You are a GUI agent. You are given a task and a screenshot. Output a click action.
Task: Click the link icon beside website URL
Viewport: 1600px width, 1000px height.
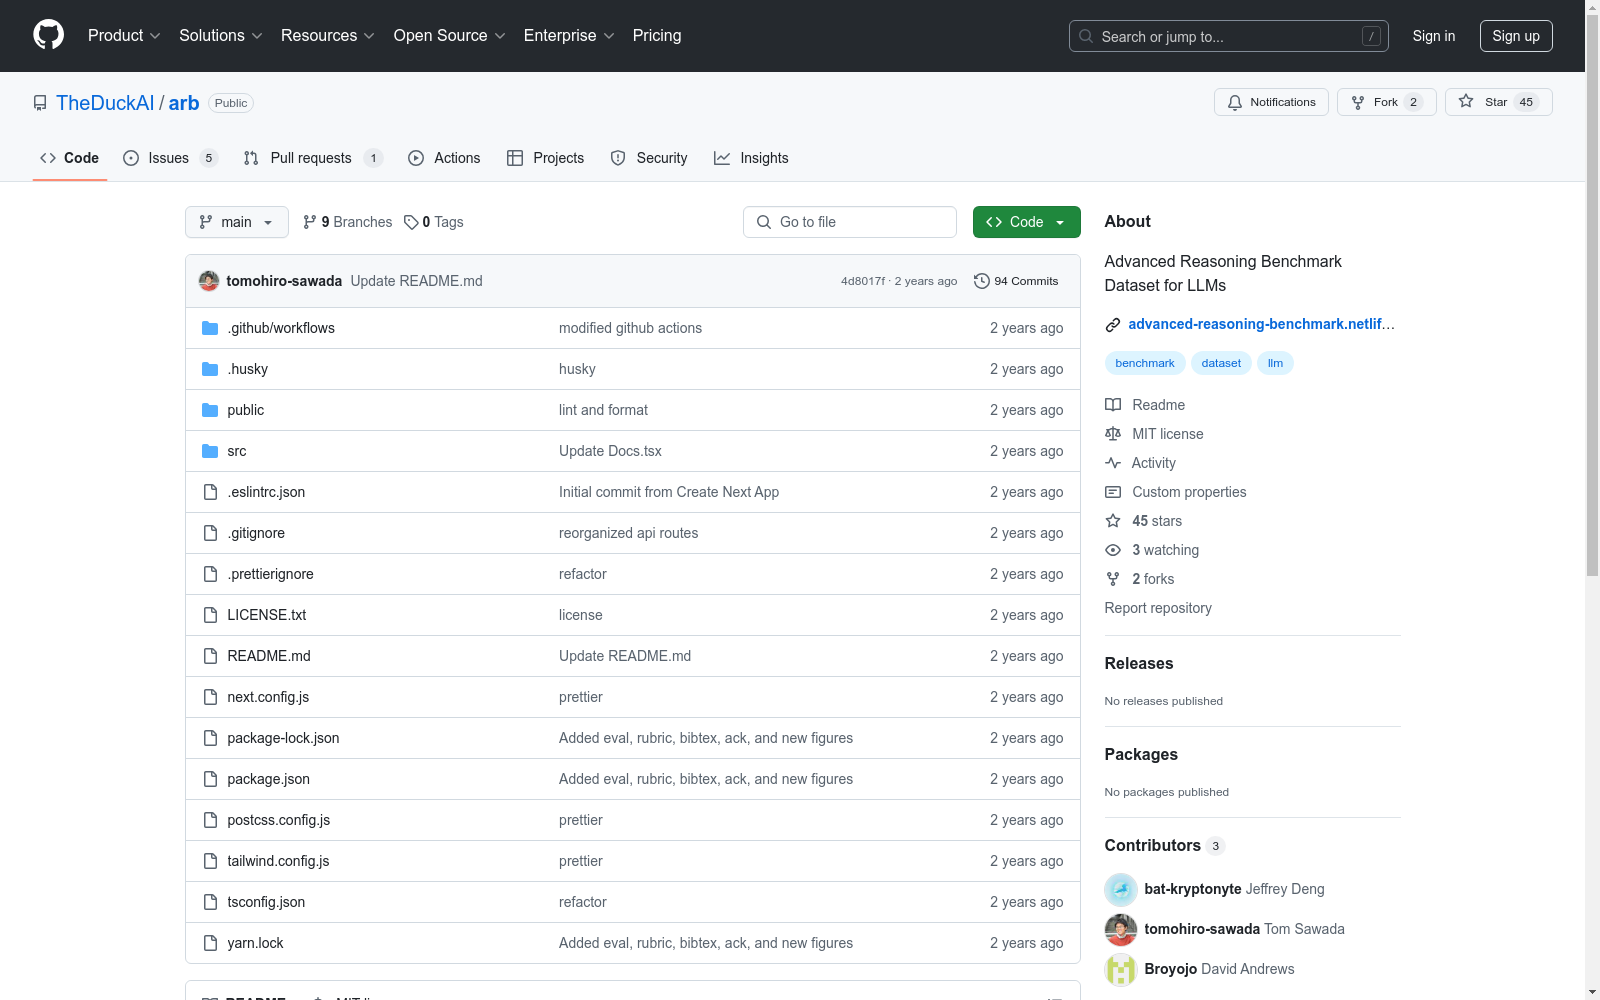[1113, 324]
